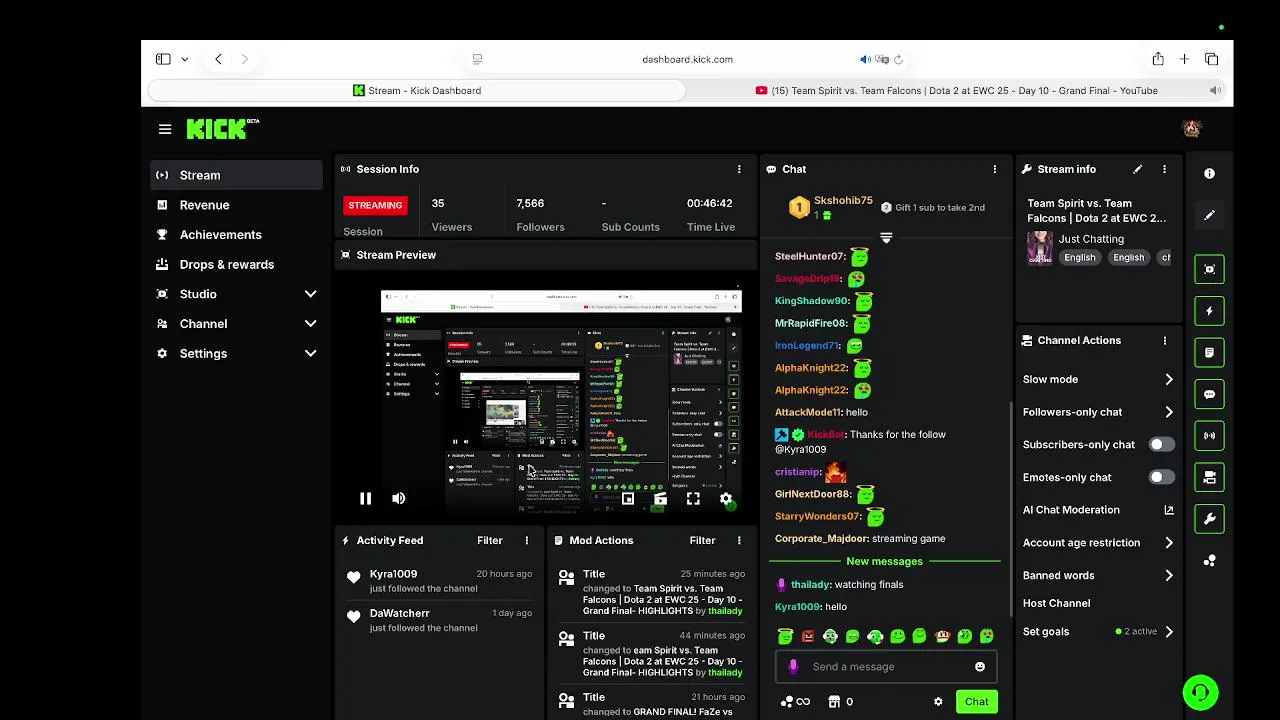Viewport: 1280px width, 720px height.
Task: Go to Drops & rewards in sidebar
Action: [236, 264]
